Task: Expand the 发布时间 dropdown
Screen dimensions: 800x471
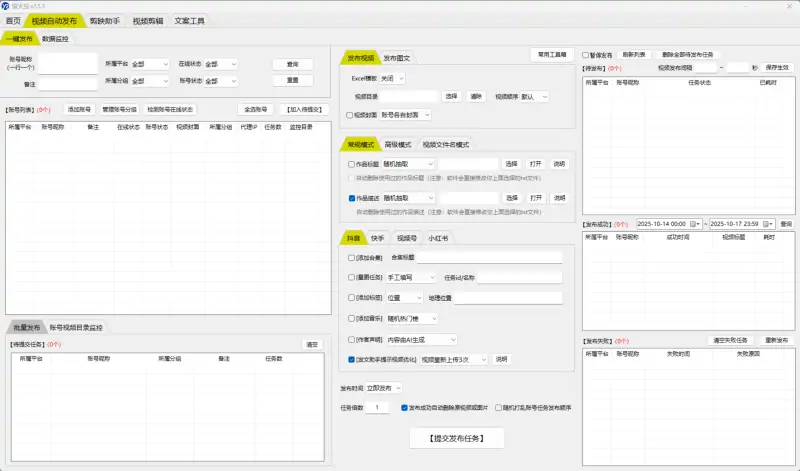Action: point(384,387)
